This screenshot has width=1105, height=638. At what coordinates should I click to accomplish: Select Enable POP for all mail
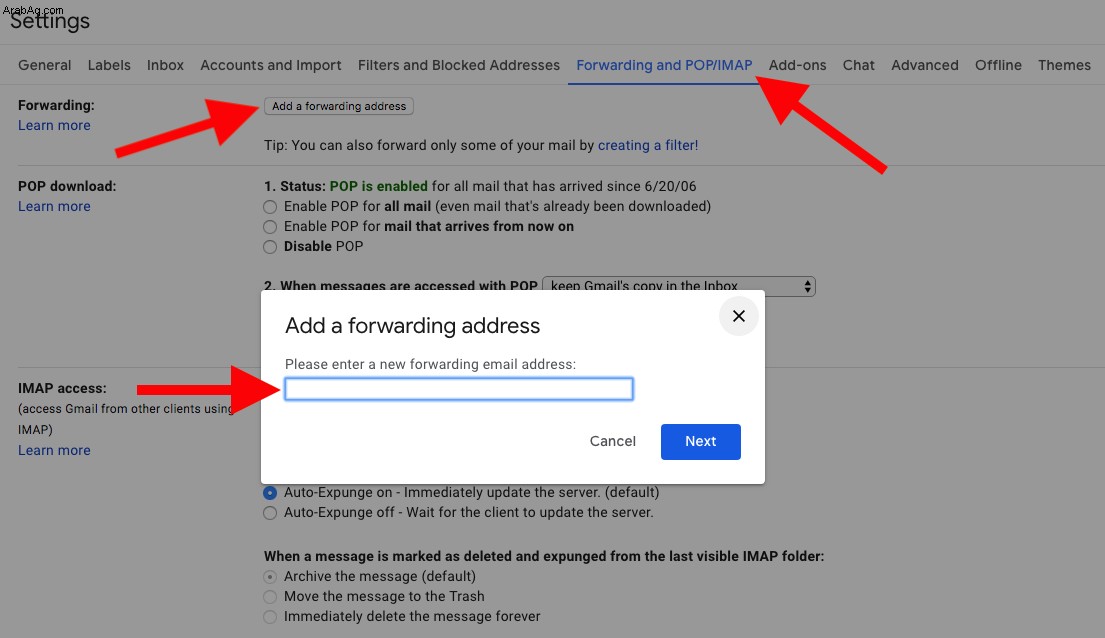[270, 207]
